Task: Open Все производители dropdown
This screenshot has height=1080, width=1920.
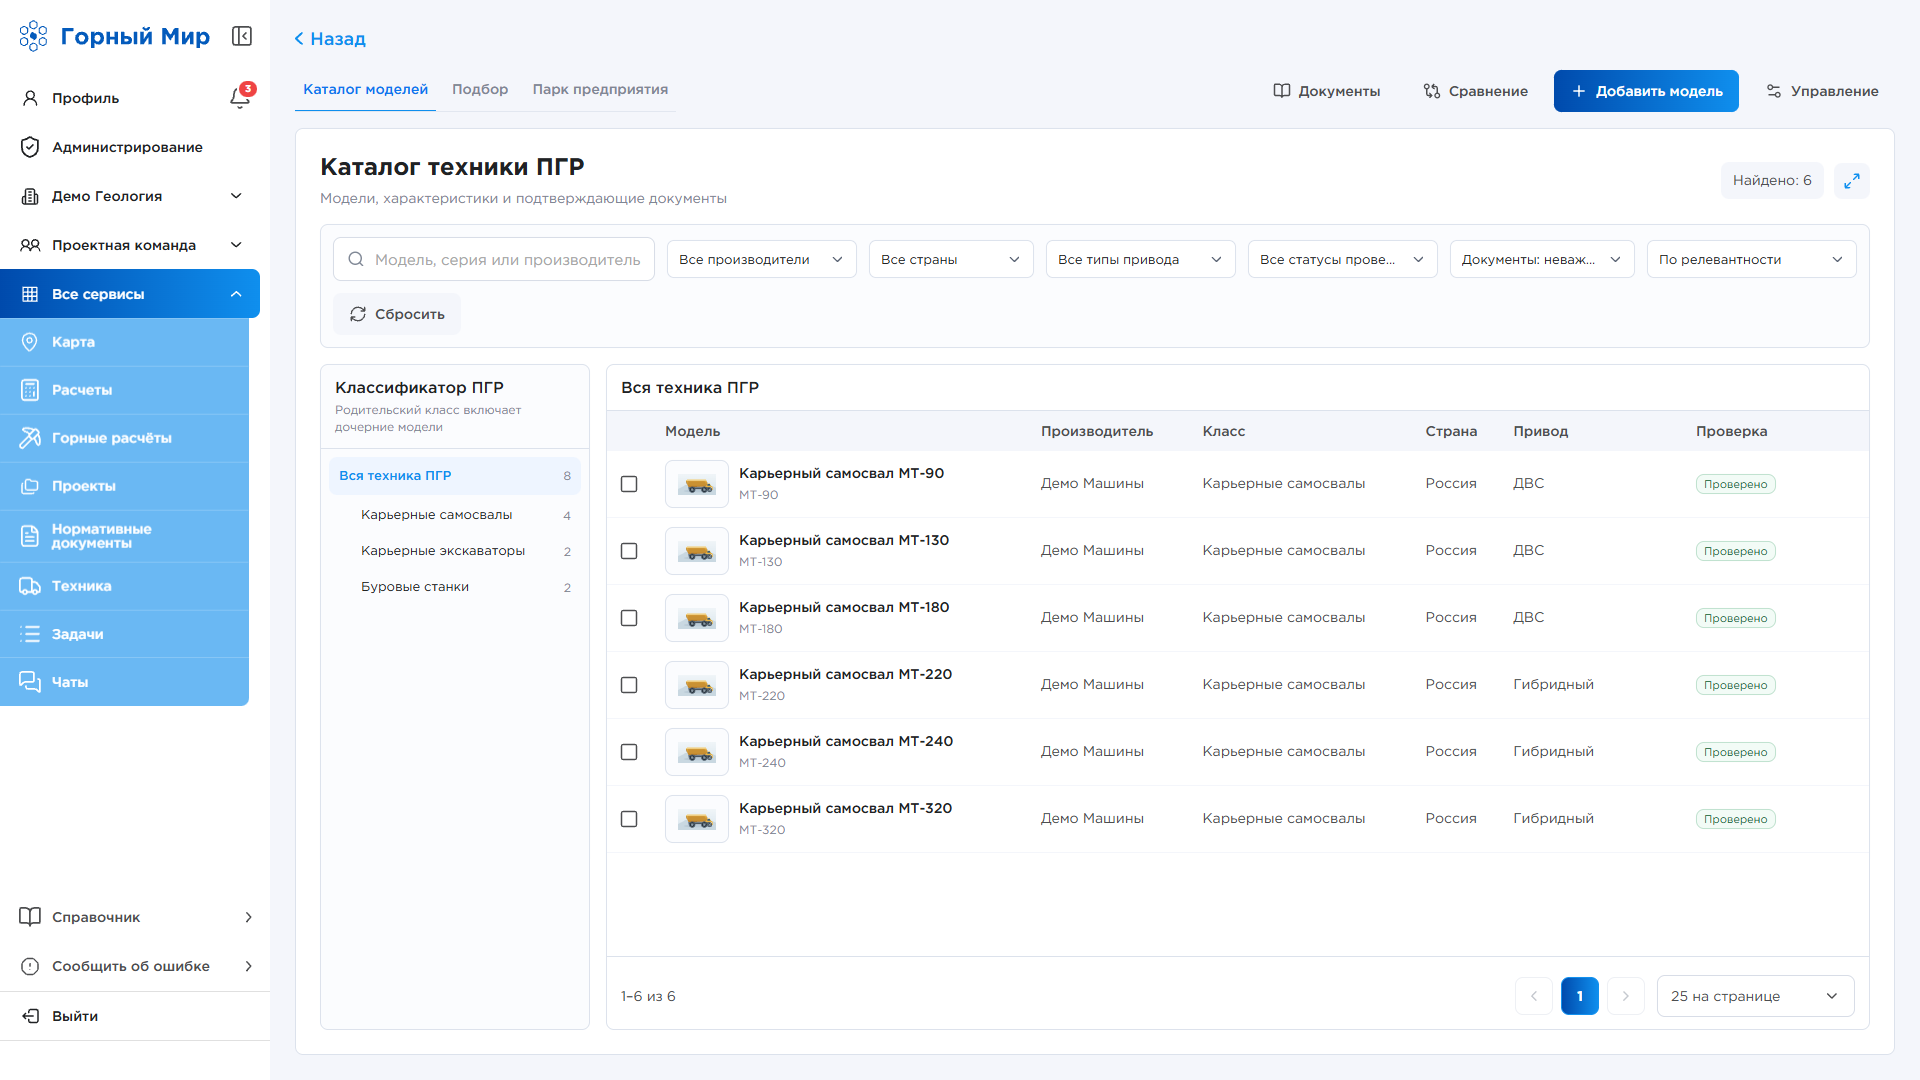Action: [x=762, y=259]
